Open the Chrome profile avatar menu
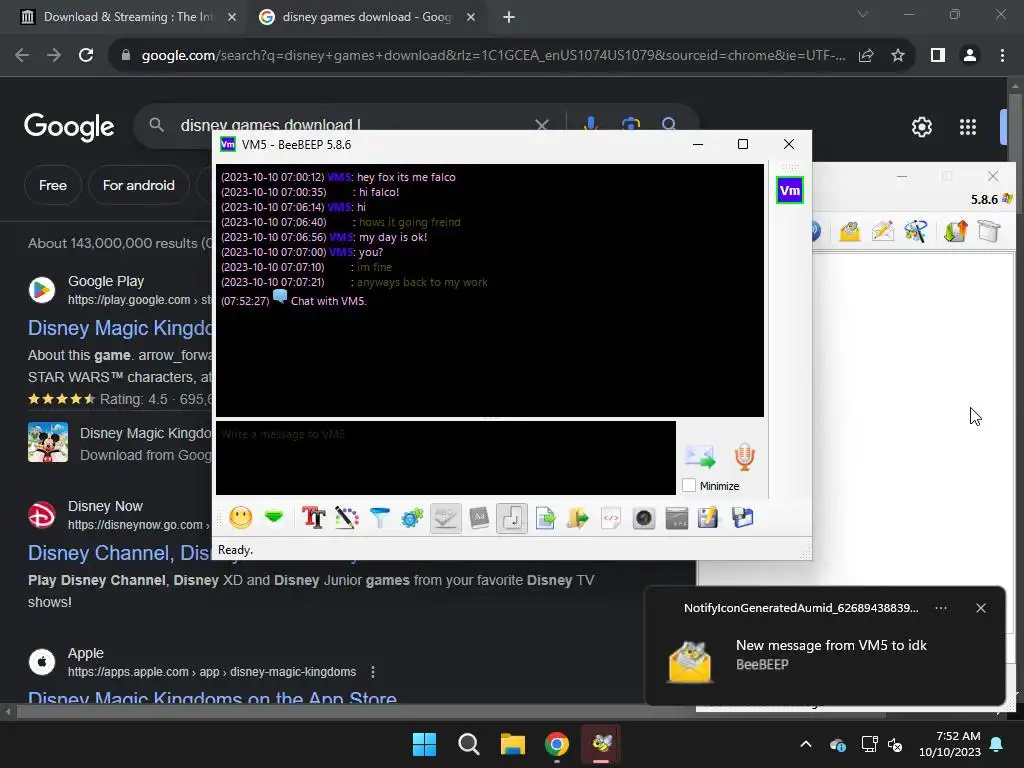 point(970,56)
